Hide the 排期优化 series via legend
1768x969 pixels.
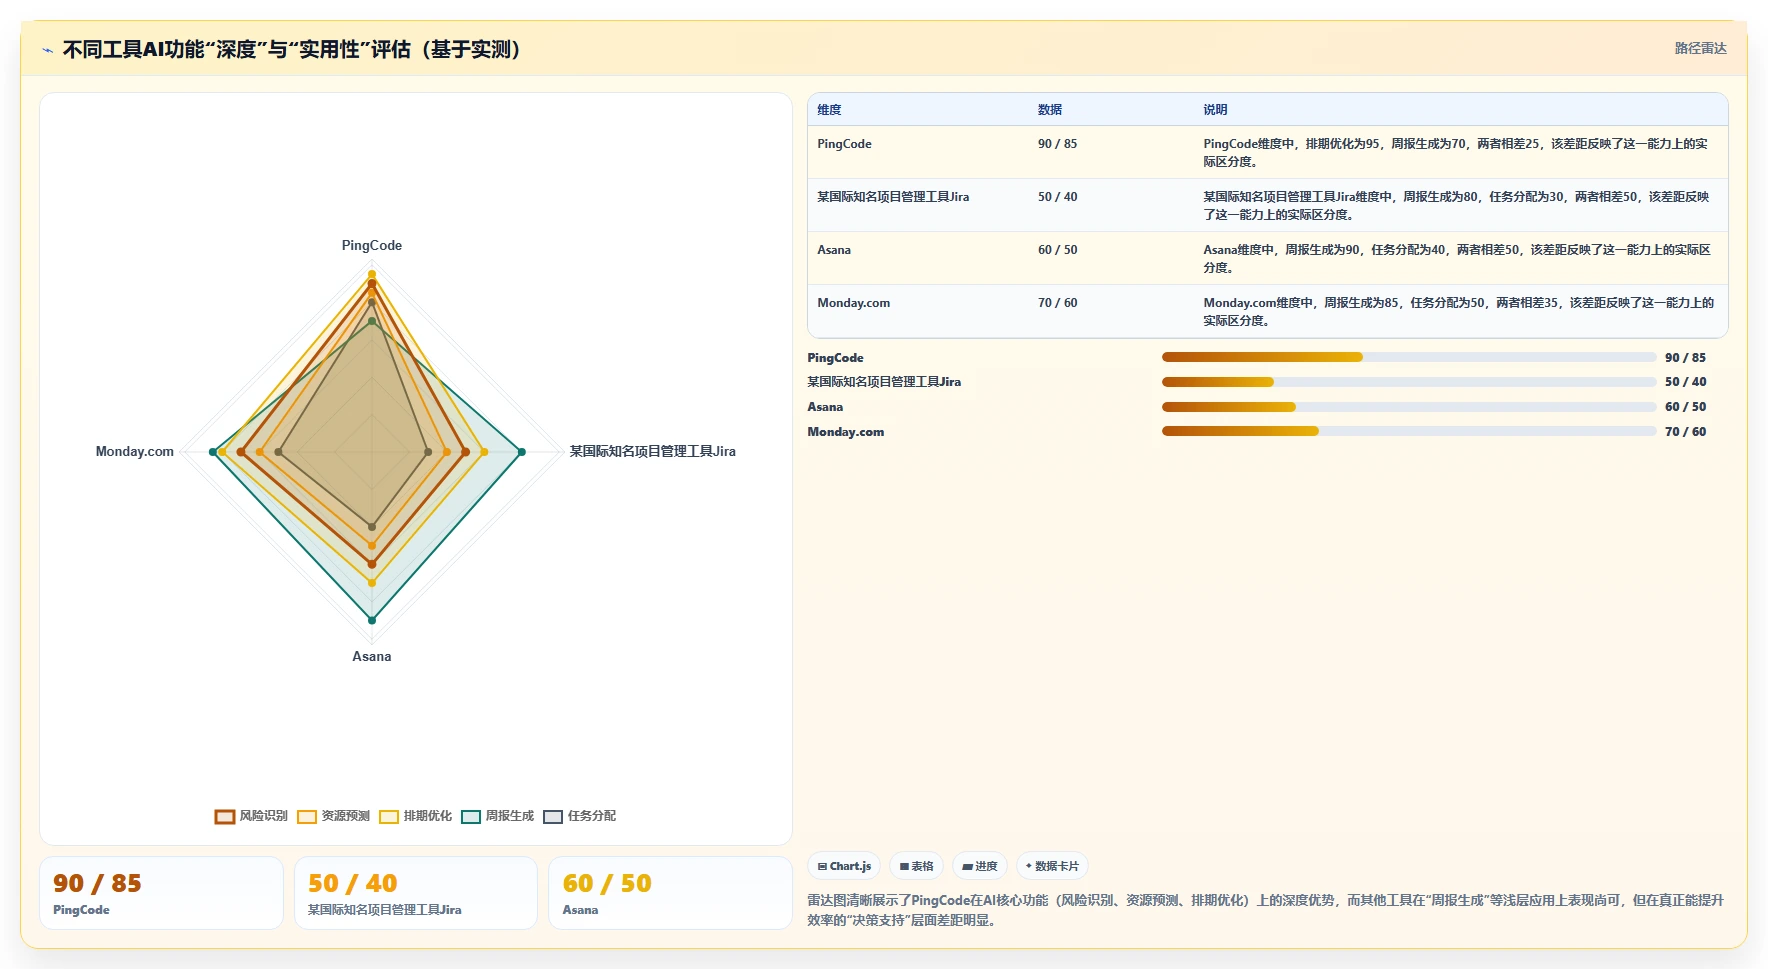[416, 816]
